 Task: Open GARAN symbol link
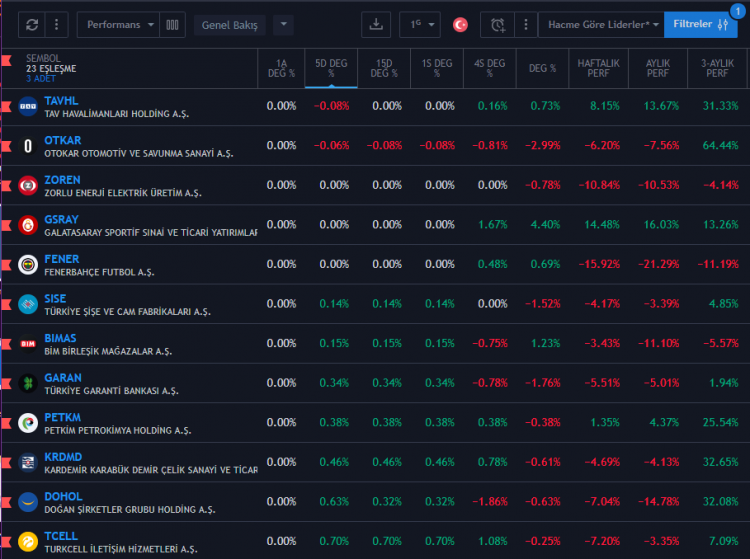point(63,378)
